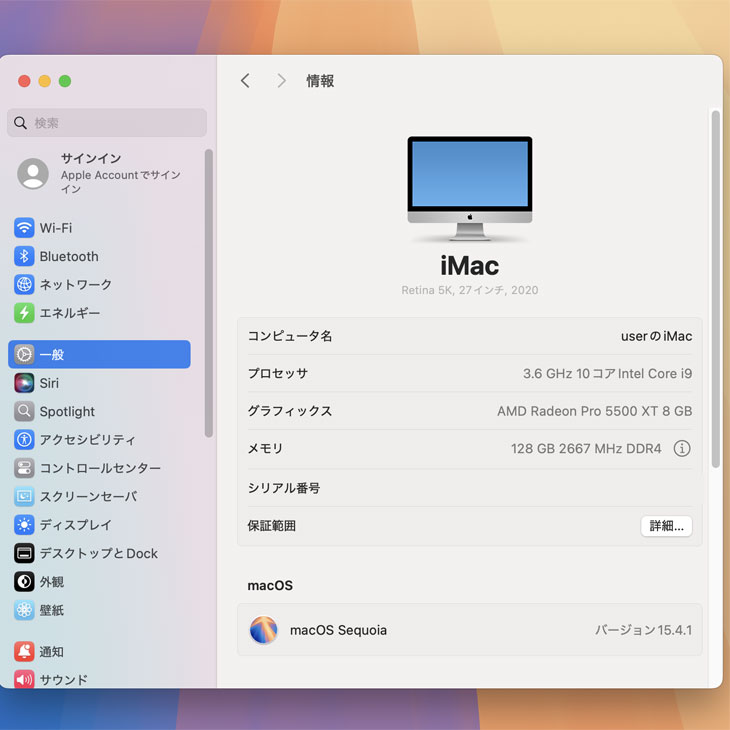Click the プロセッサ row value text
This screenshot has height=730, width=730.
click(607, 373)
